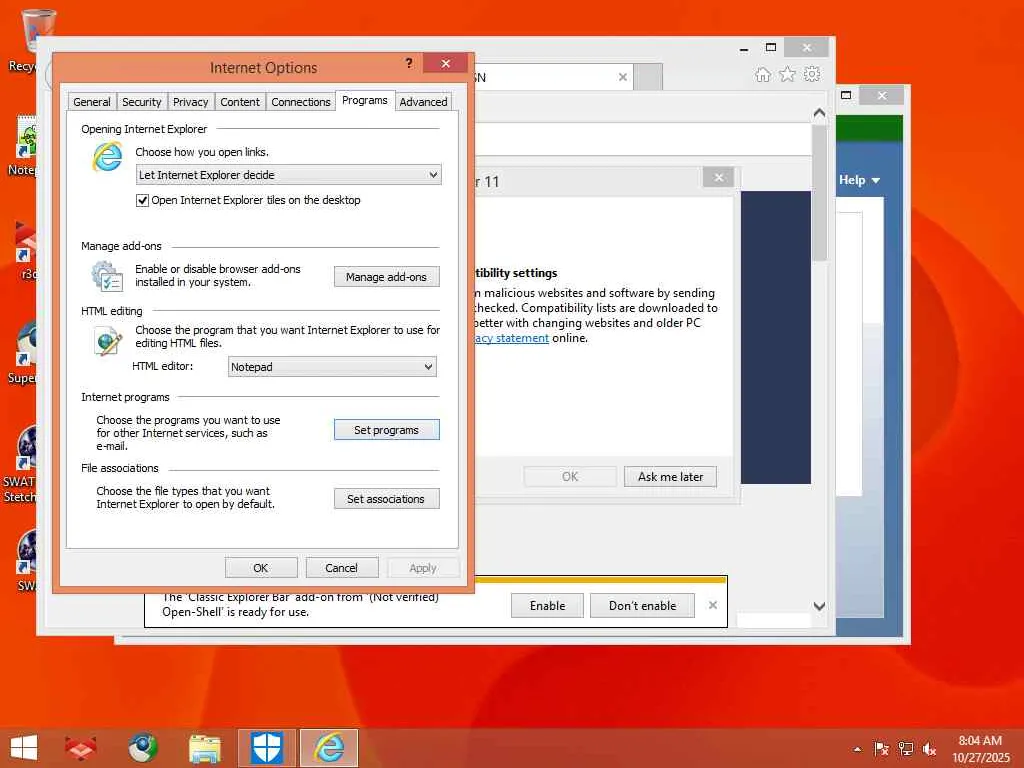Expand the 'Let Internet Explorer decide' dropdown

[x=289, y=175]
